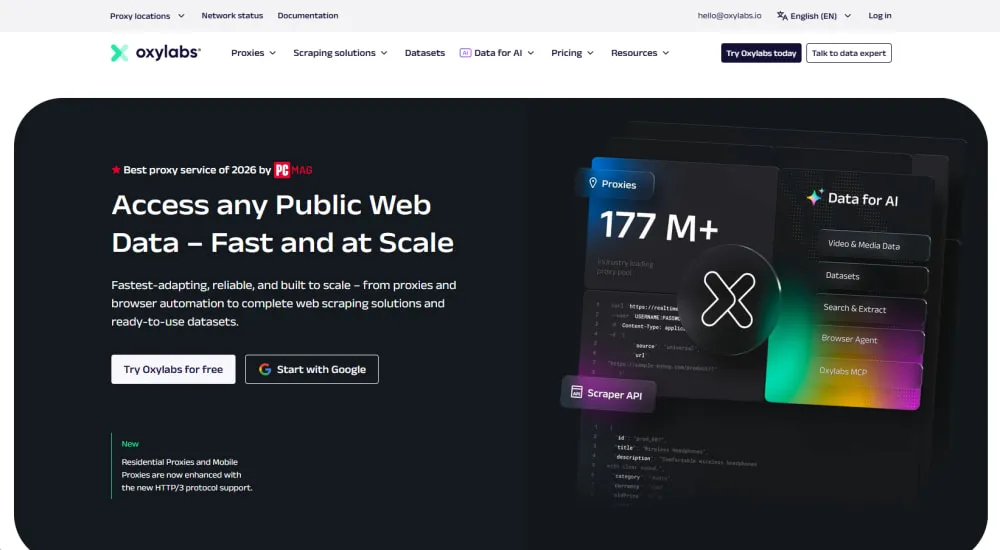Click the AI badge icon beside Data for AI
The image size is (1000, 550).
465,53
